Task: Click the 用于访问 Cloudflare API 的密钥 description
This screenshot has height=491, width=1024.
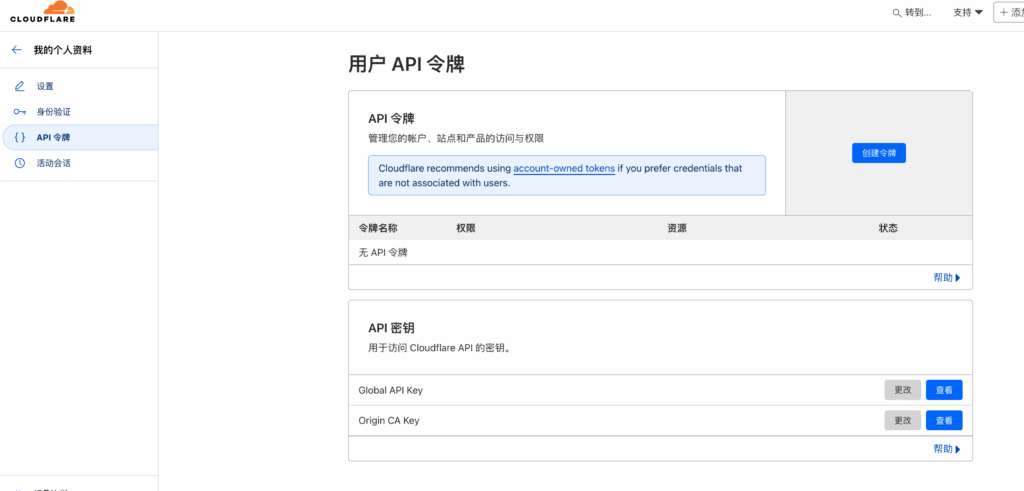Action: [439, 348]
